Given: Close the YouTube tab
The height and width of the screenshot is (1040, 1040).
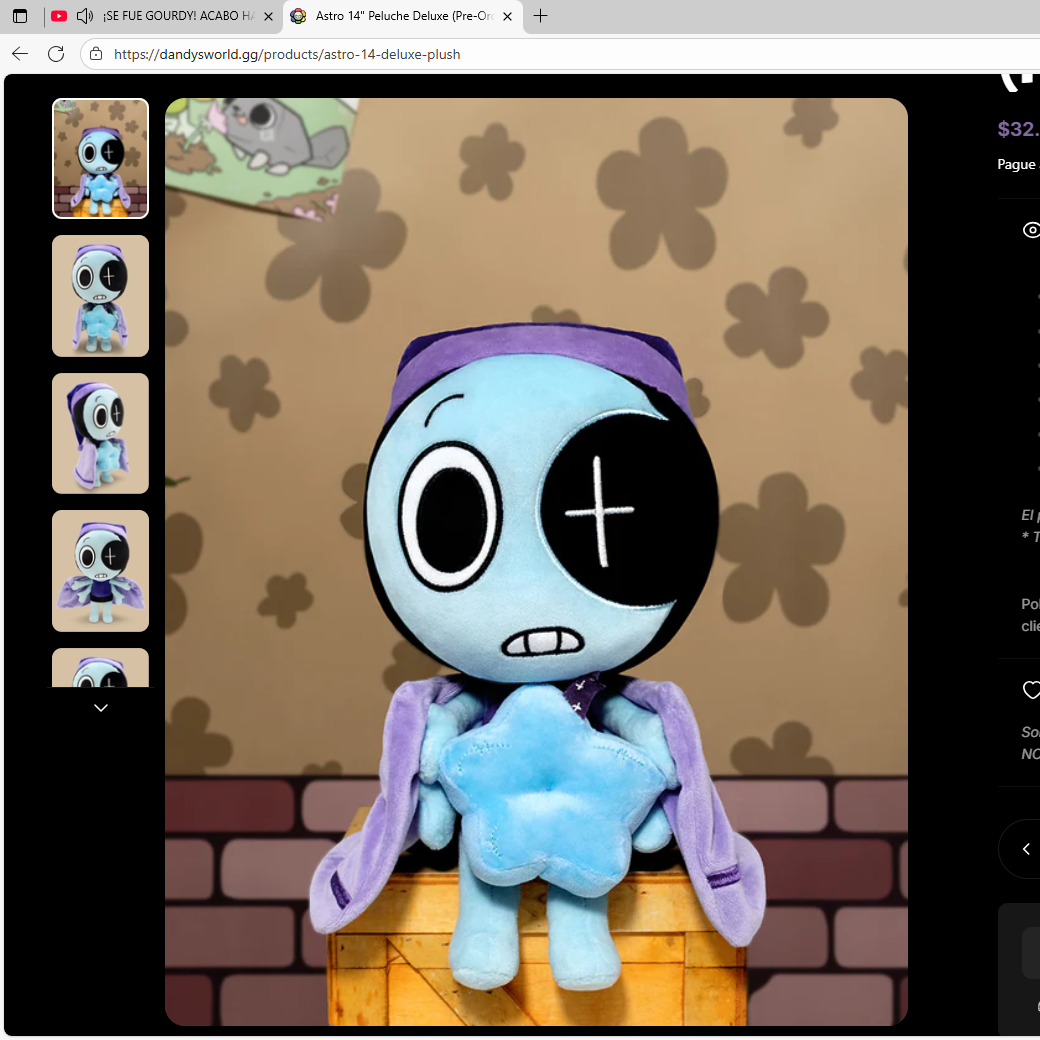Looking at the screenshot, I should [269, 17].
